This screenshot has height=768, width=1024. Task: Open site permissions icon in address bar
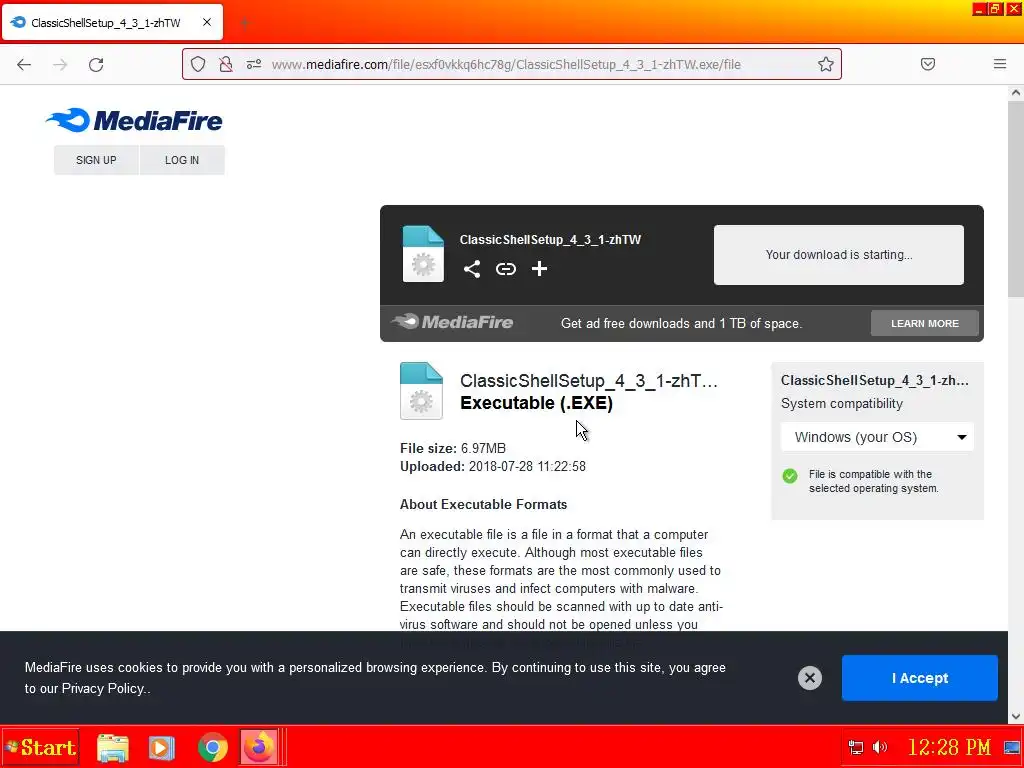pyautogui.click(x=254, y=64)
